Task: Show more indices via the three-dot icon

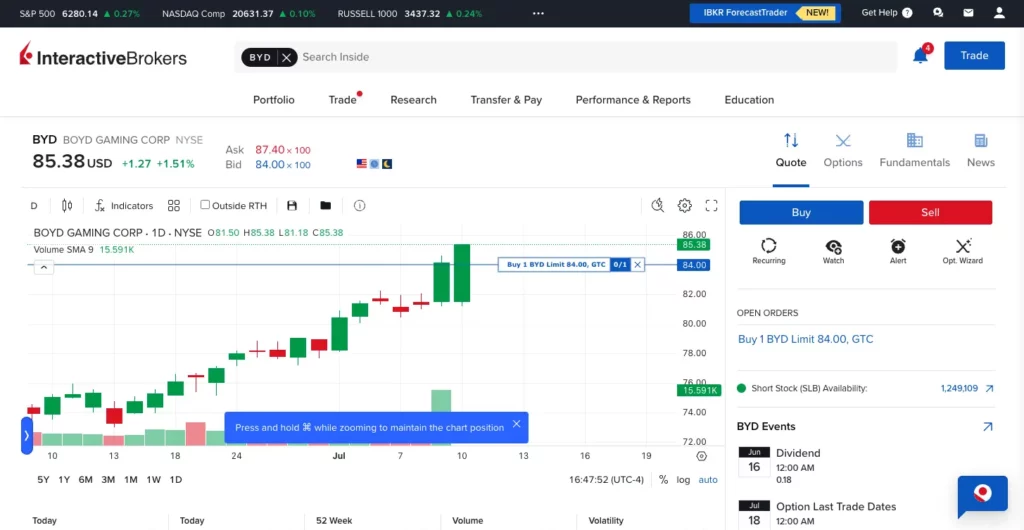Action: 538,13
